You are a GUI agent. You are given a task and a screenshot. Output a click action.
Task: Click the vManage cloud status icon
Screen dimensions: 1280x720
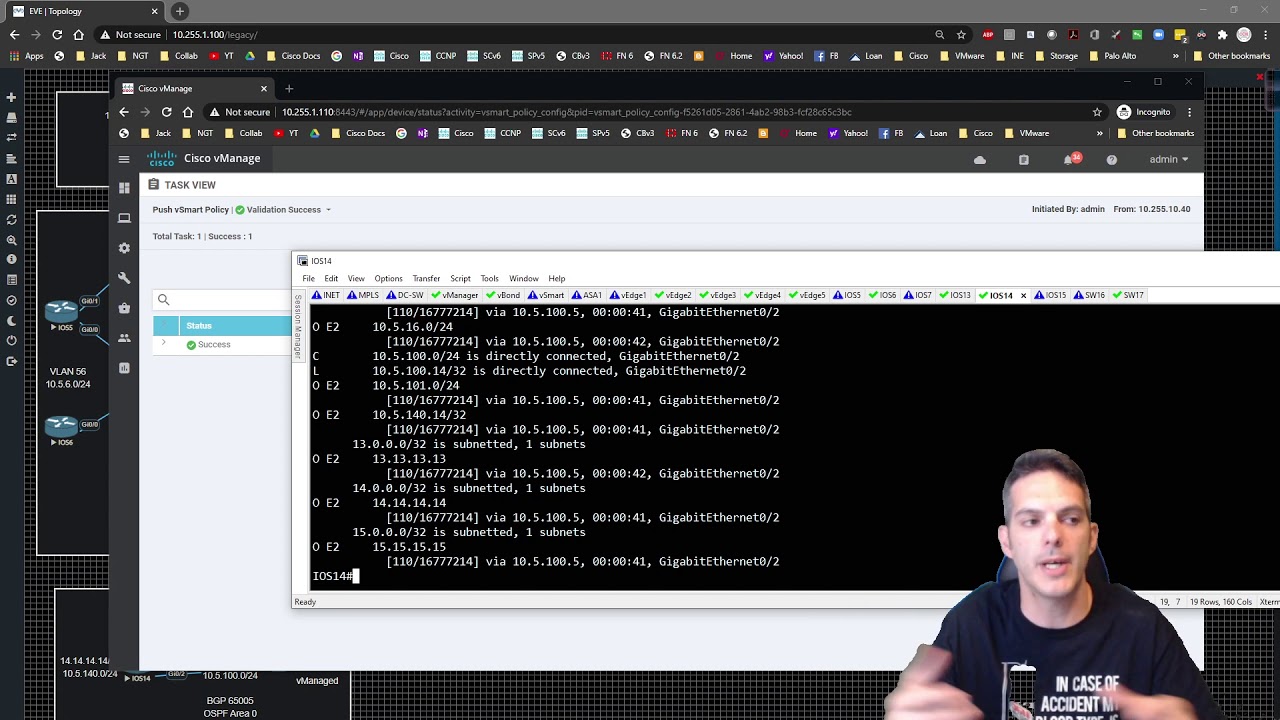pos(980,160)
